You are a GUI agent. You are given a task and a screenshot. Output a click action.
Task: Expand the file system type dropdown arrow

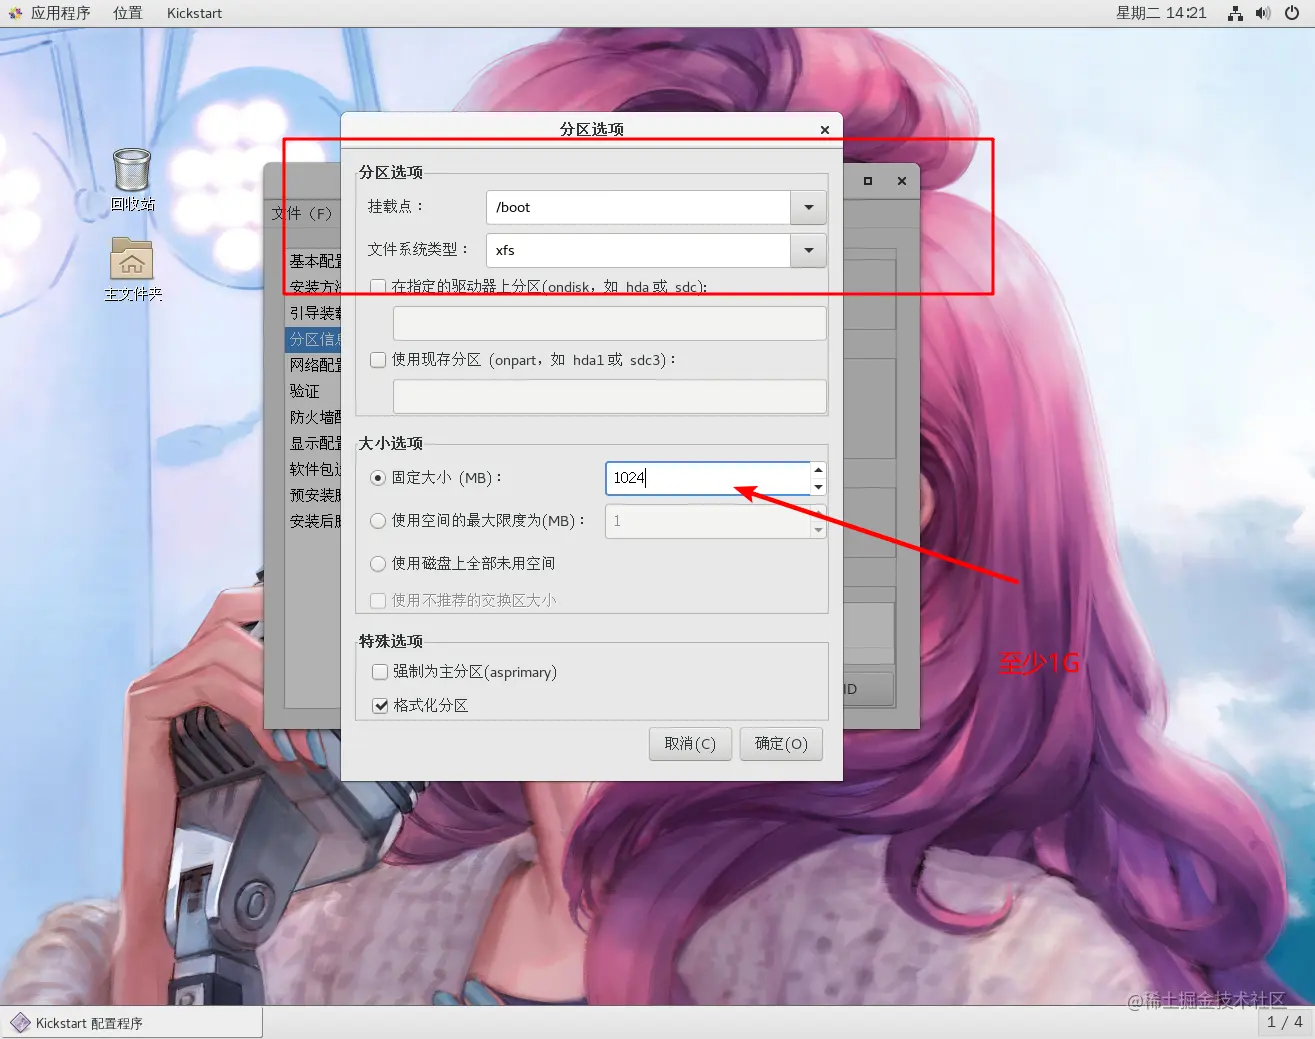(809, 250)
